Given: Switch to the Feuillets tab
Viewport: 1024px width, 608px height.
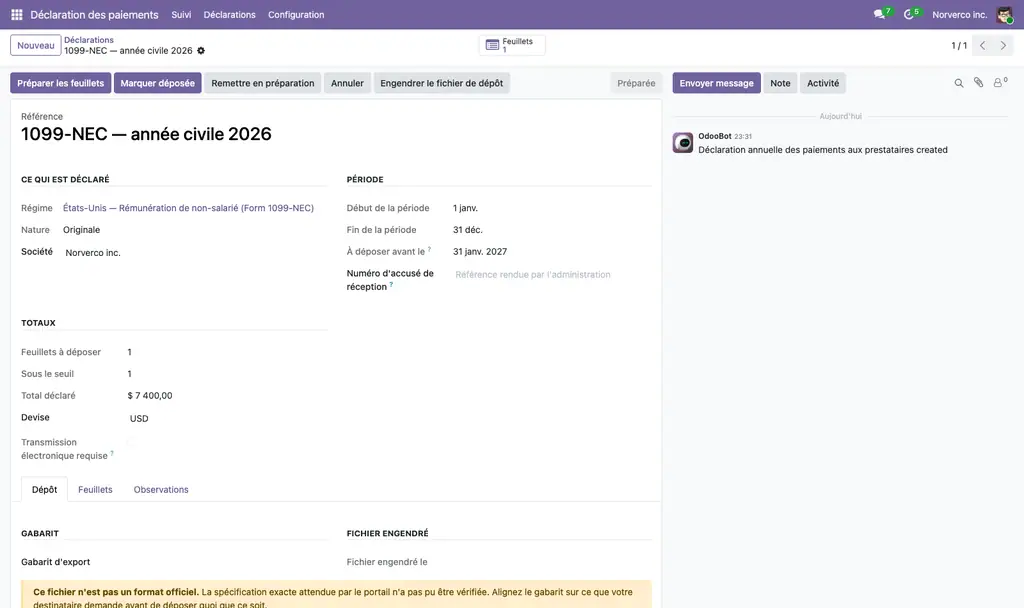Looking at the screenshot, I should [x=95, y=490].
